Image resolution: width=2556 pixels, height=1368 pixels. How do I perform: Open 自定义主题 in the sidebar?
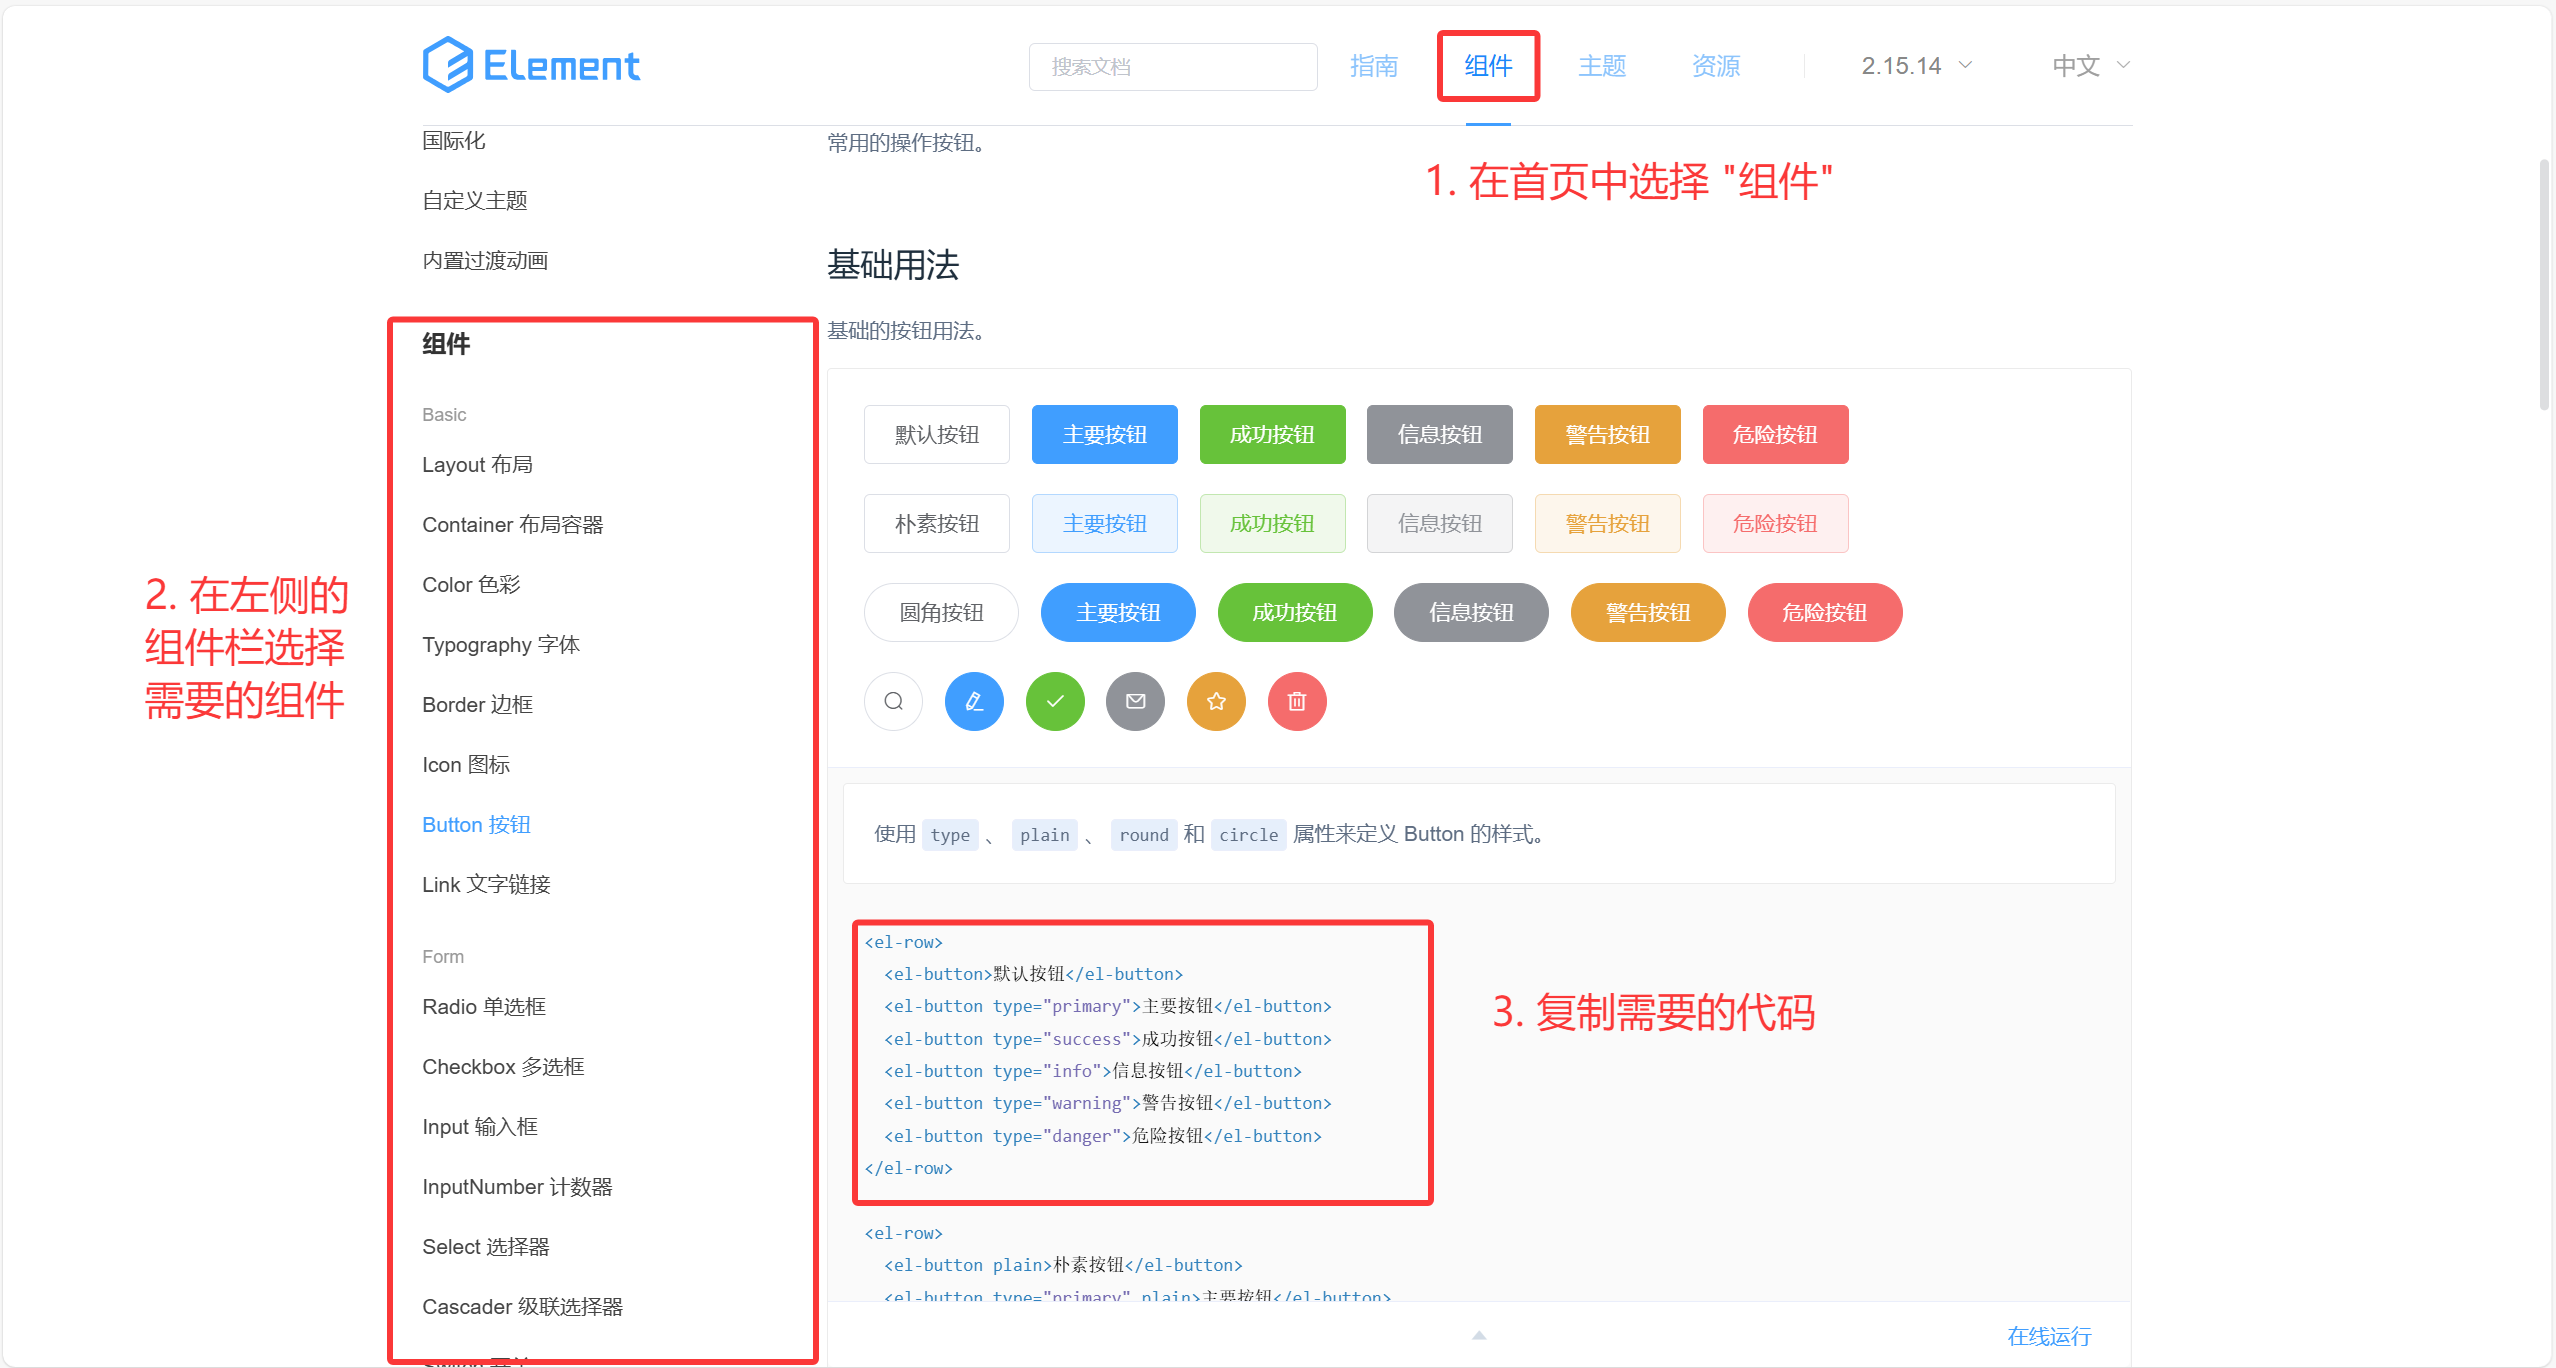[475, 201]
